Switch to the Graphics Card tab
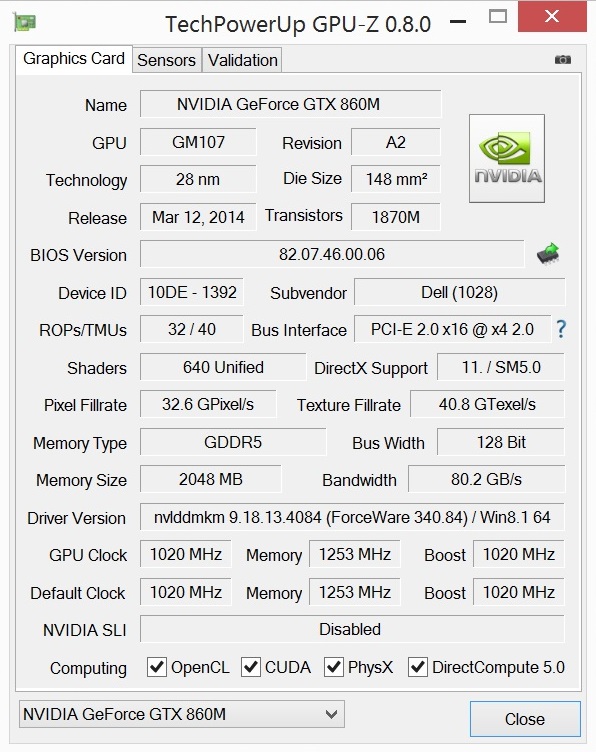The image size is (596, 752). tap(74, 59)
